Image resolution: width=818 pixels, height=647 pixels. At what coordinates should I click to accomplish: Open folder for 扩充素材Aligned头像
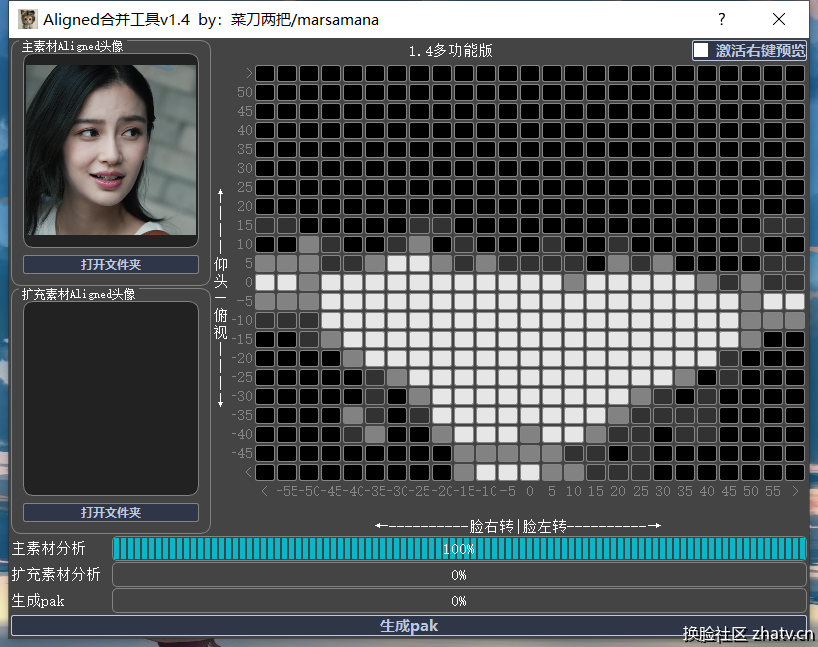[111, 513]
